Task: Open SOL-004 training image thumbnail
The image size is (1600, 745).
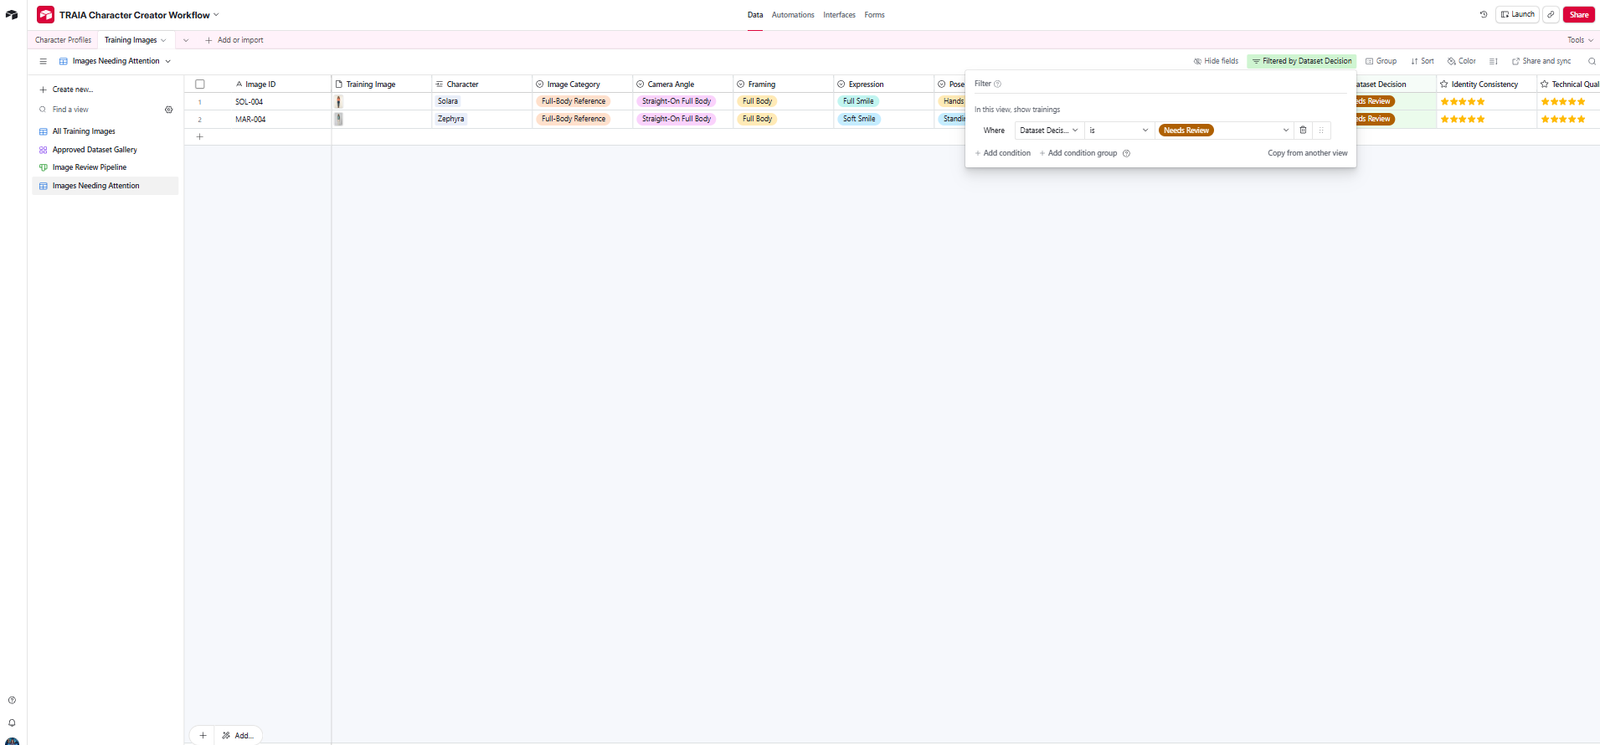Action: click(x=339, y=101)
